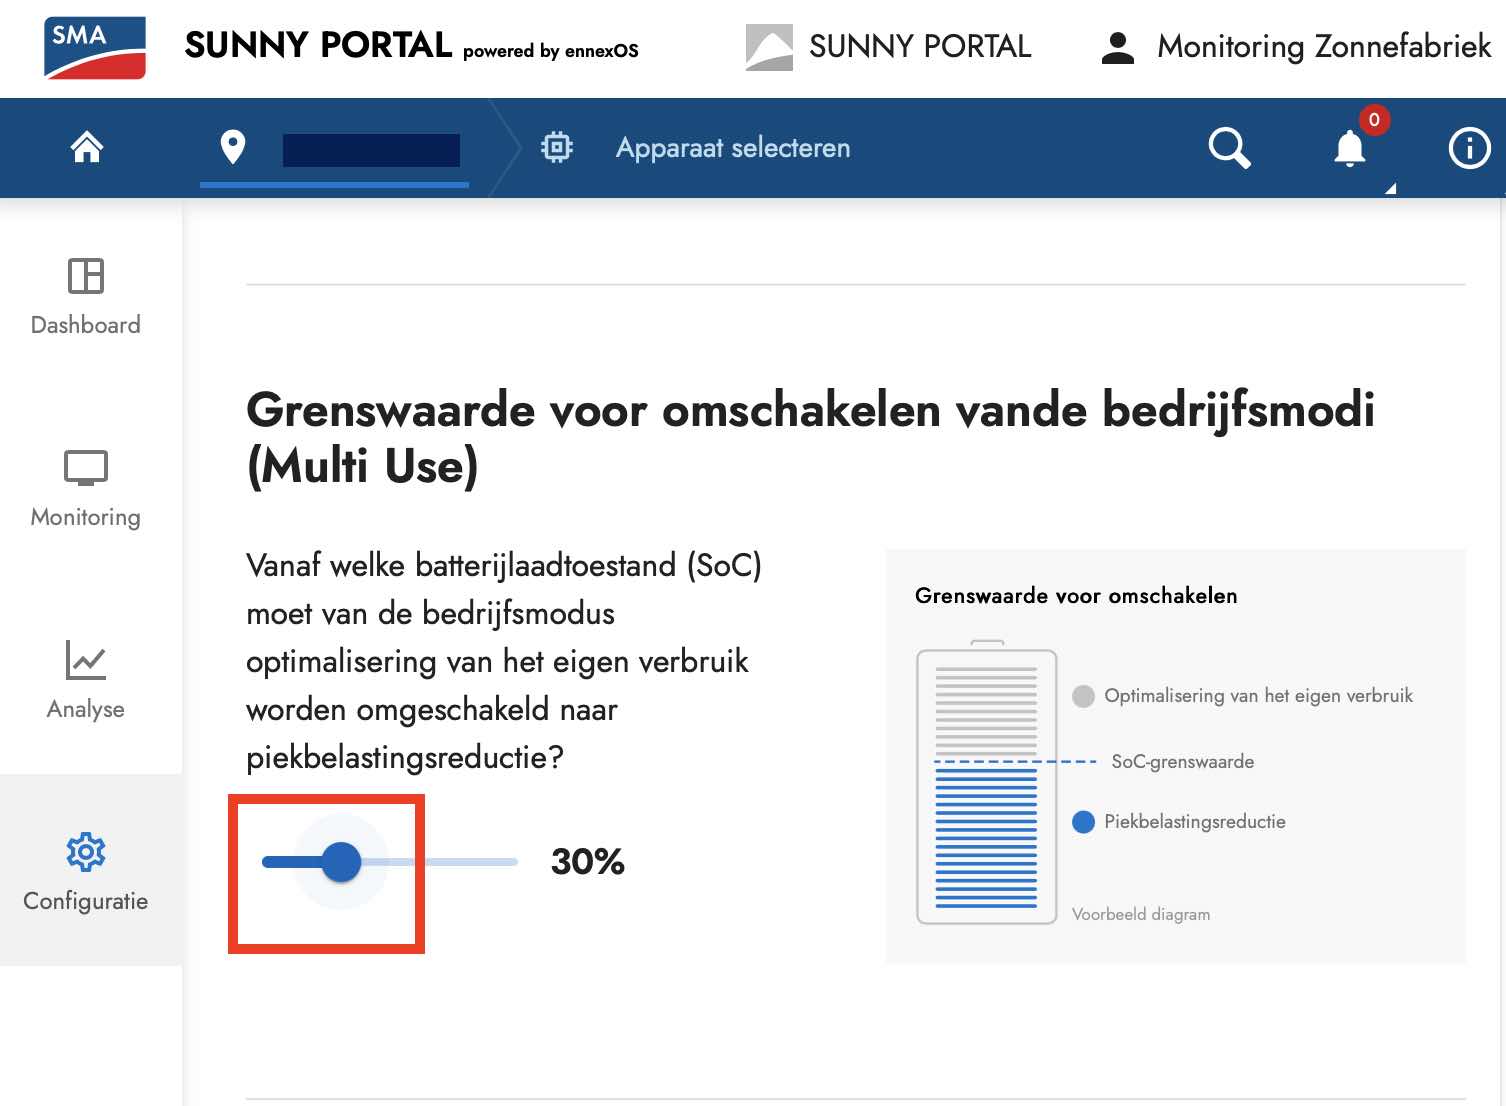The height and width of the screenshot is (1106, 1506).
Task: Click the Home icon in the navigation bar
Action: pos(86,147)
